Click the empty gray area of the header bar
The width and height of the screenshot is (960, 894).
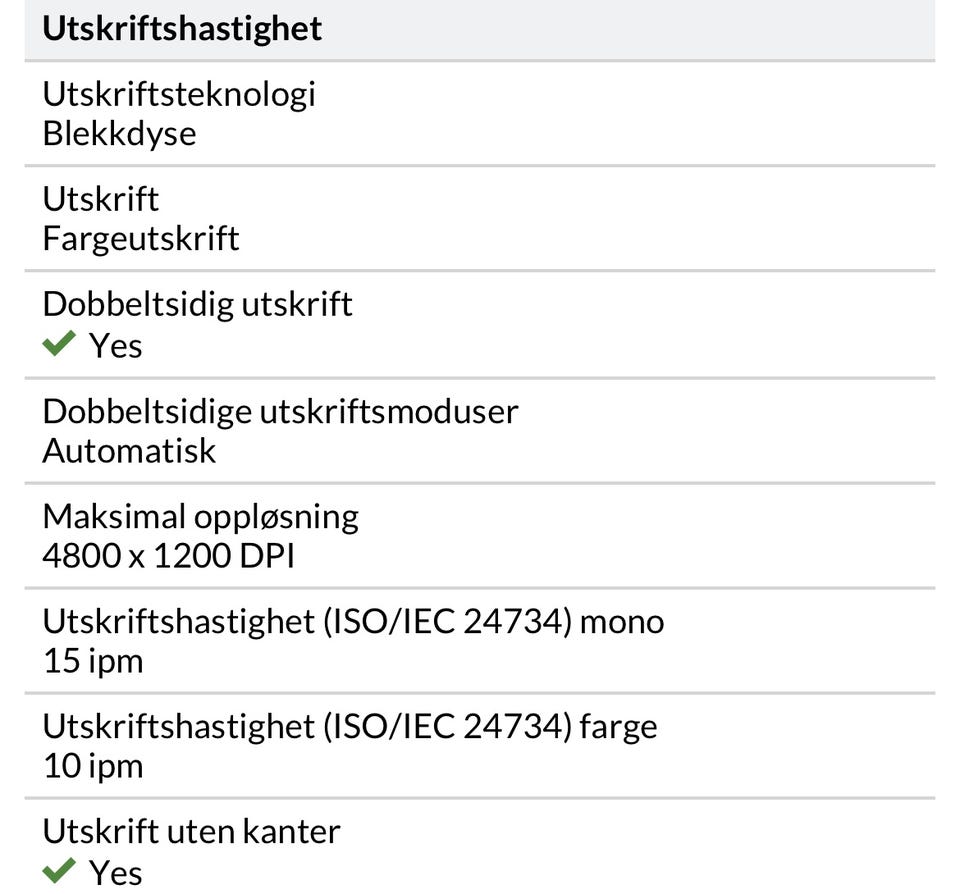(640, 28)
